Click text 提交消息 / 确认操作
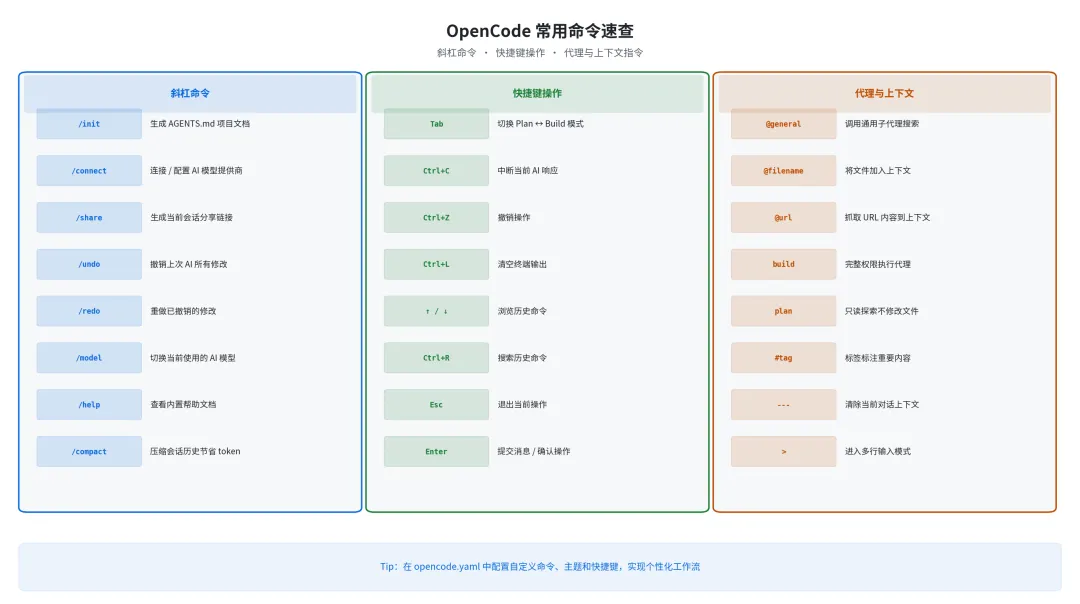This screenshot has width=1080, height=604. tap(534, 452)
